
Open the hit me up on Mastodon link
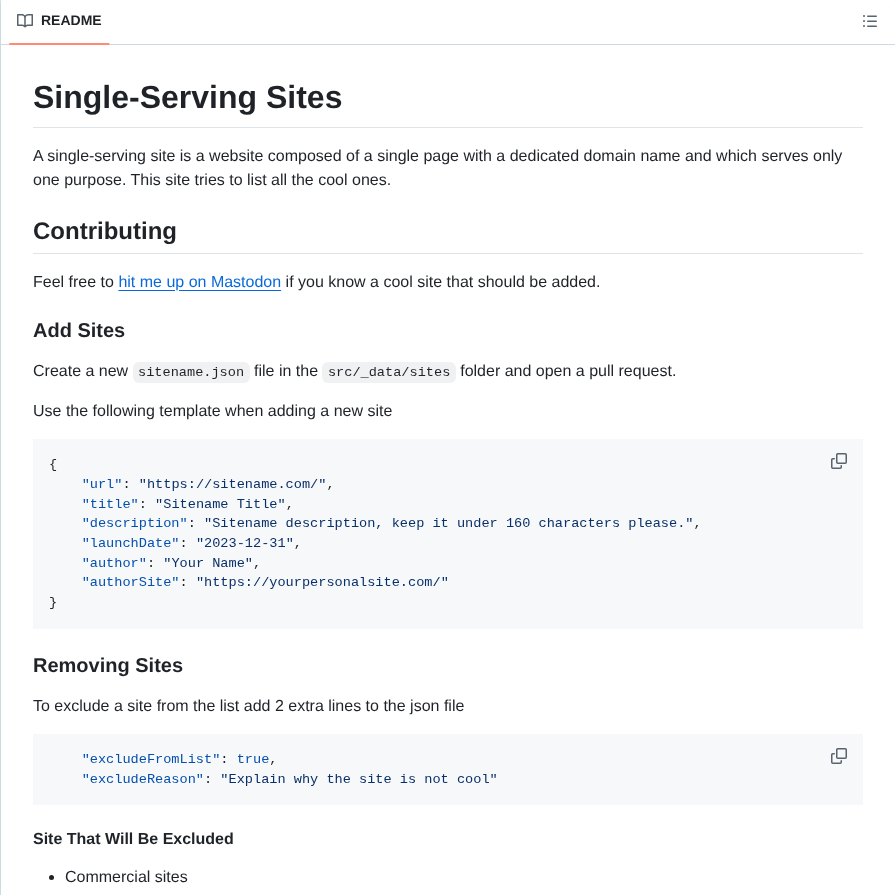(x=198, y=282)
